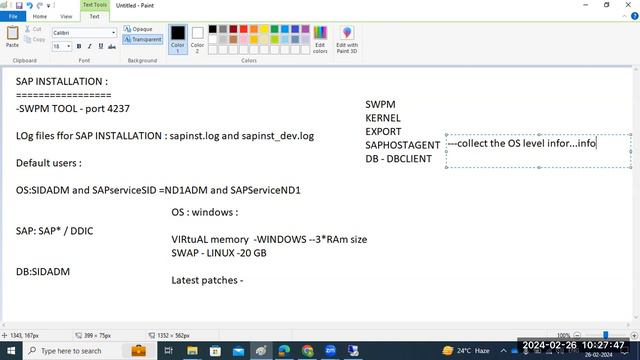Open Microsoft Store from taskbar
The image size is (640, 360).
coord(215,351)
